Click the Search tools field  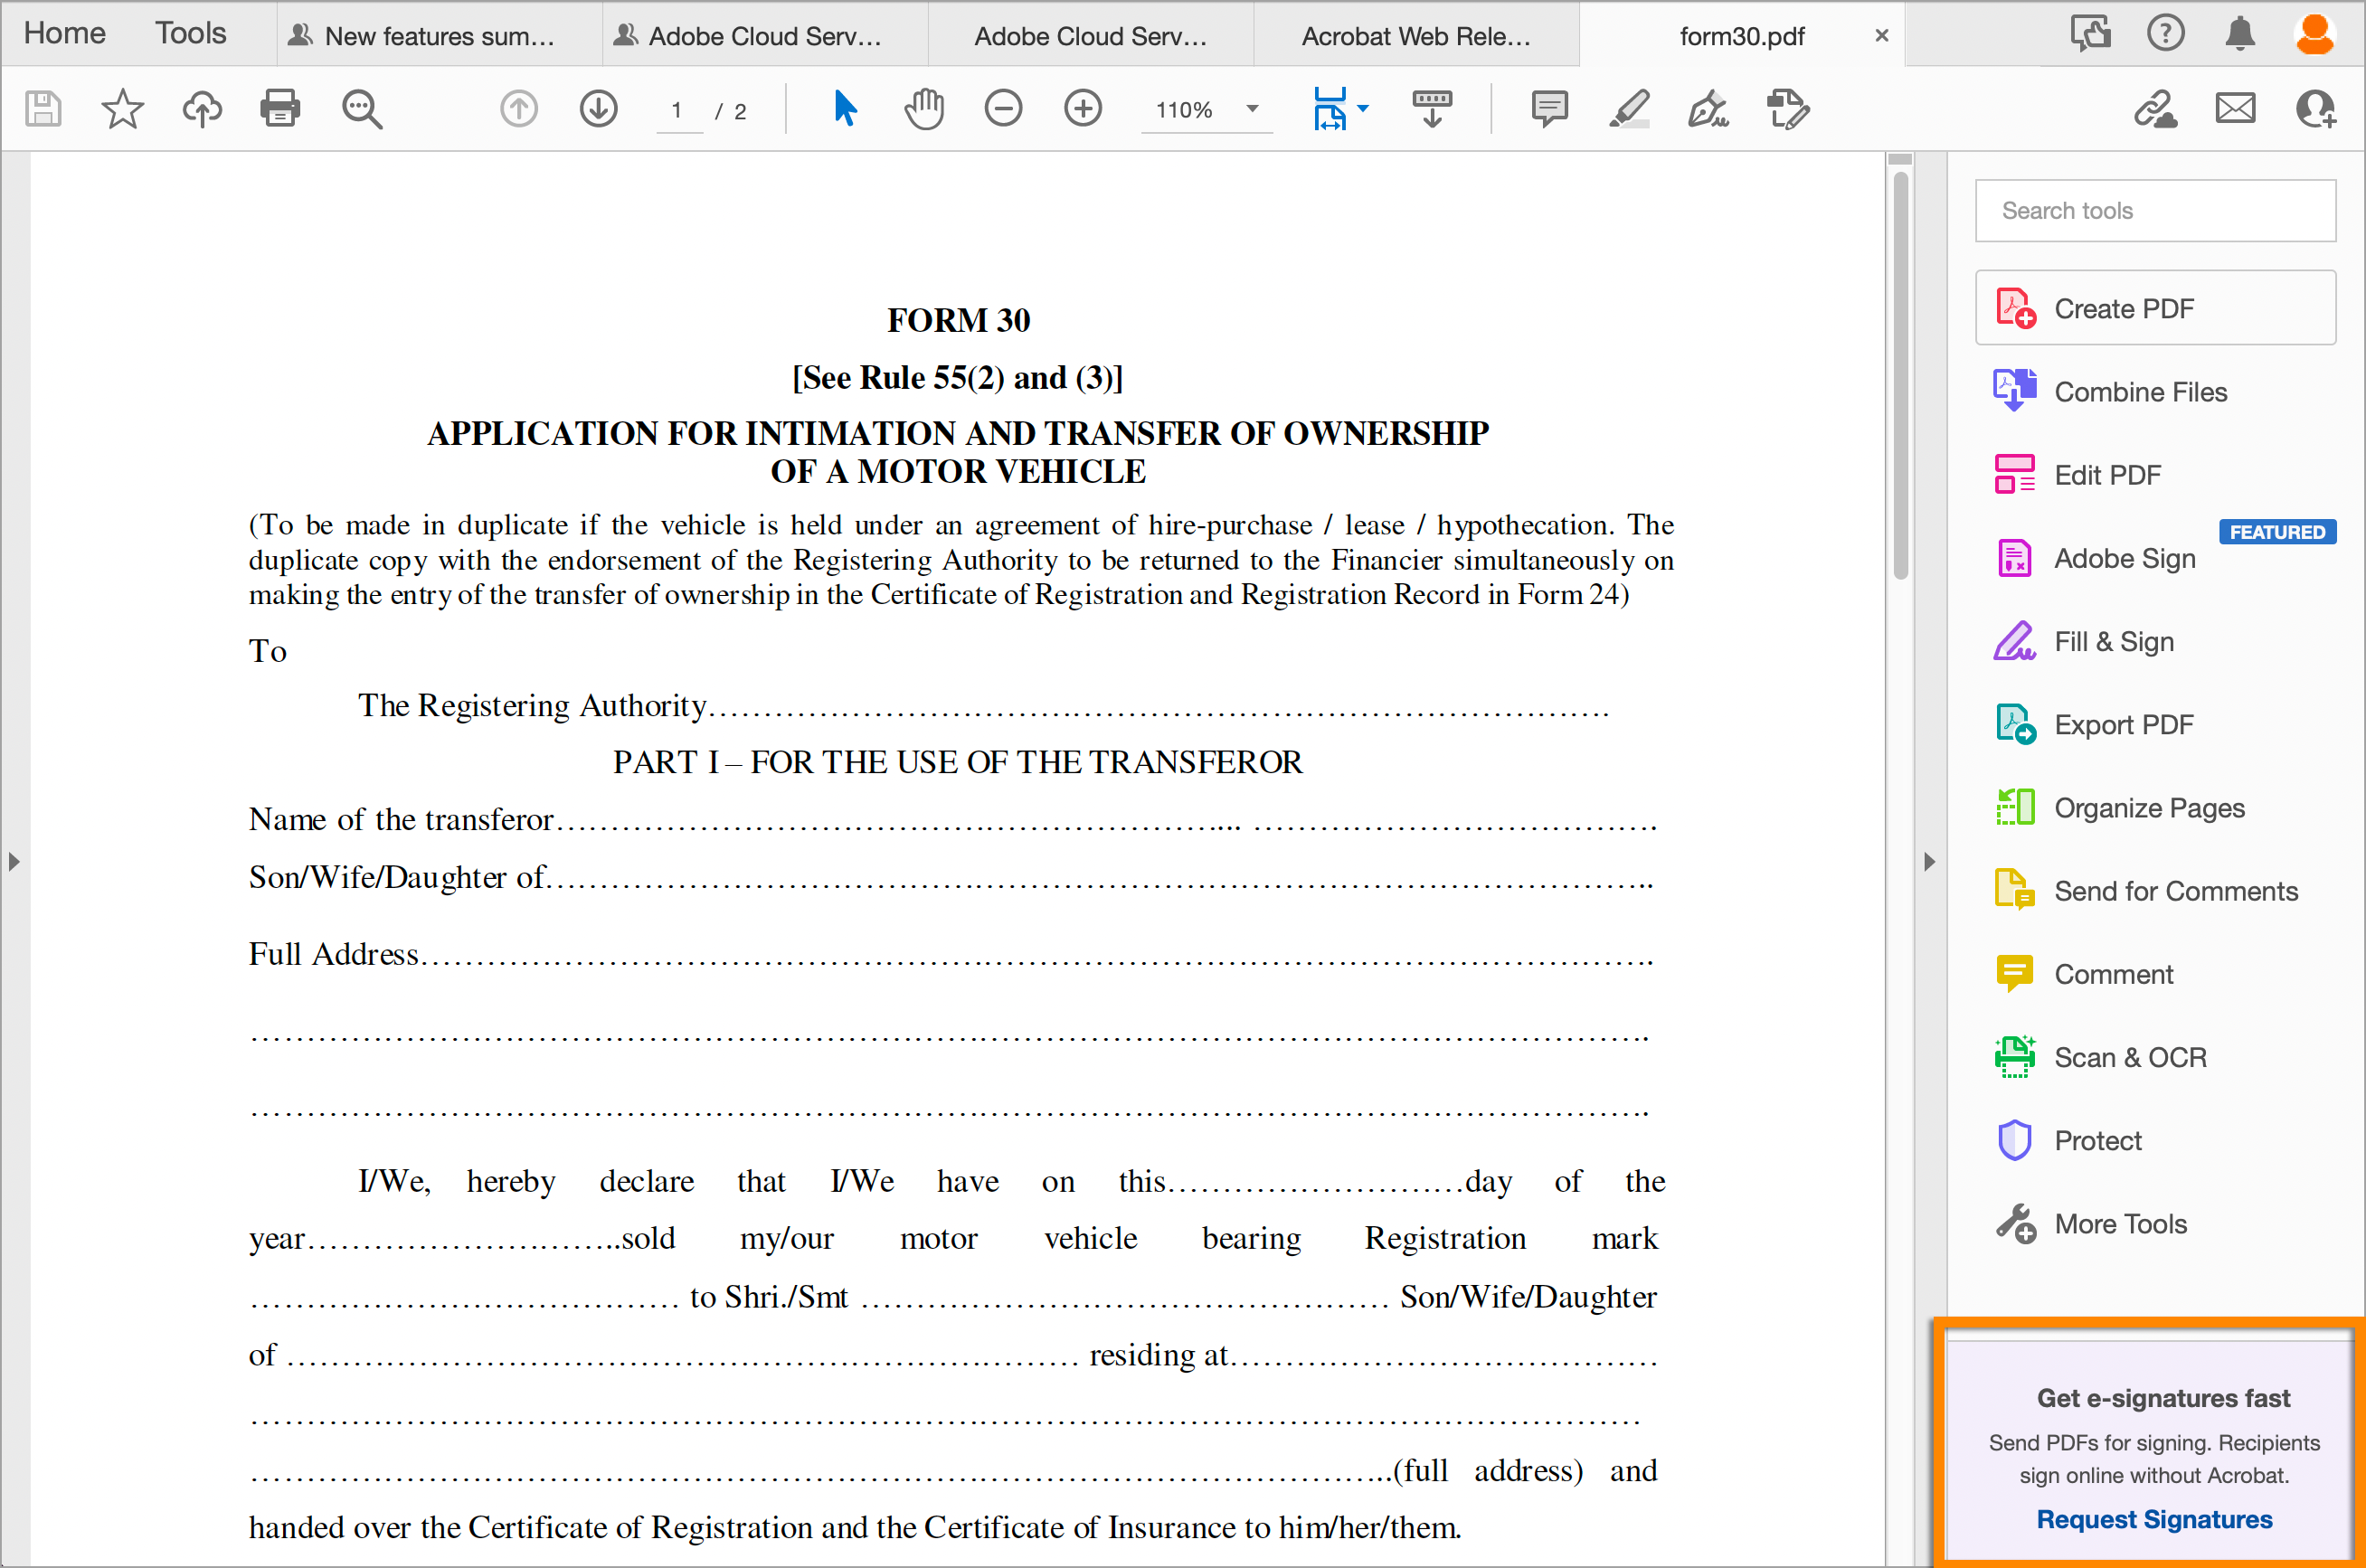pos(2154,210)
